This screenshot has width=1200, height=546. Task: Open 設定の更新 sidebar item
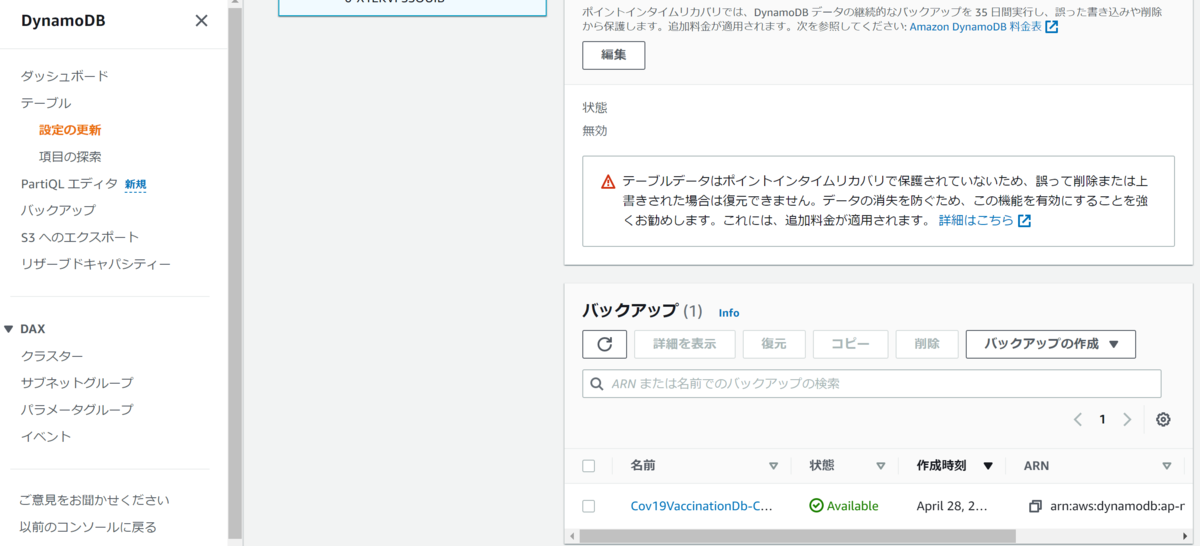(70, 130)
